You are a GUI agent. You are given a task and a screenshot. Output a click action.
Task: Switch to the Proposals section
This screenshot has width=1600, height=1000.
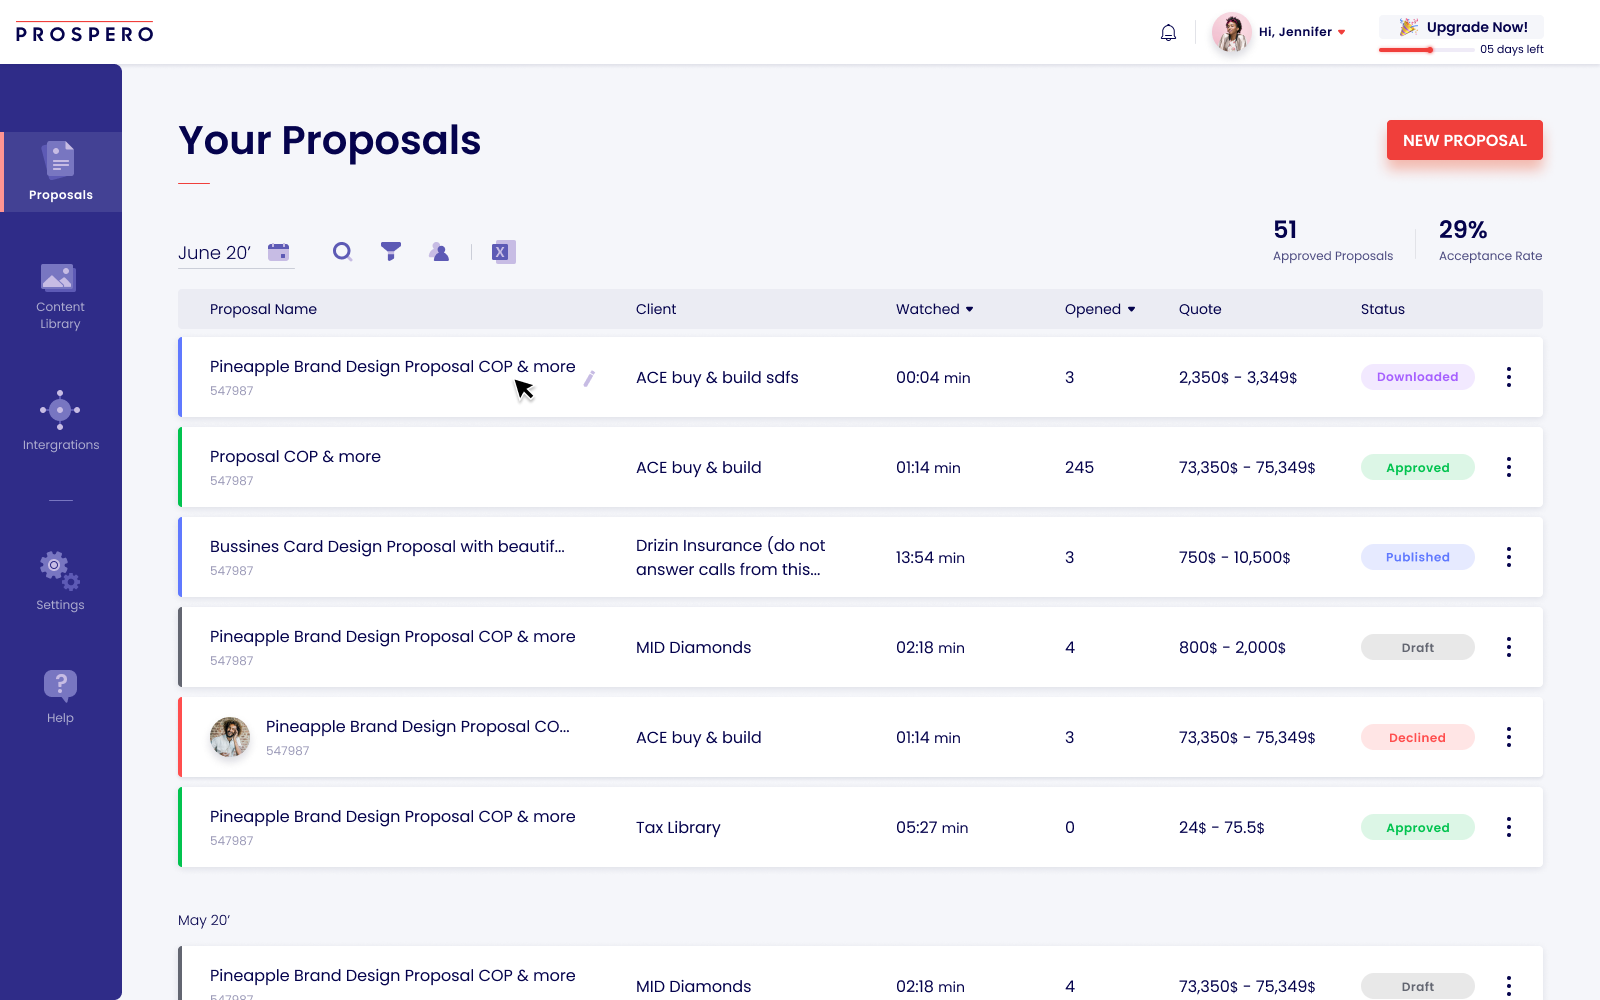(x=61, y=170)
